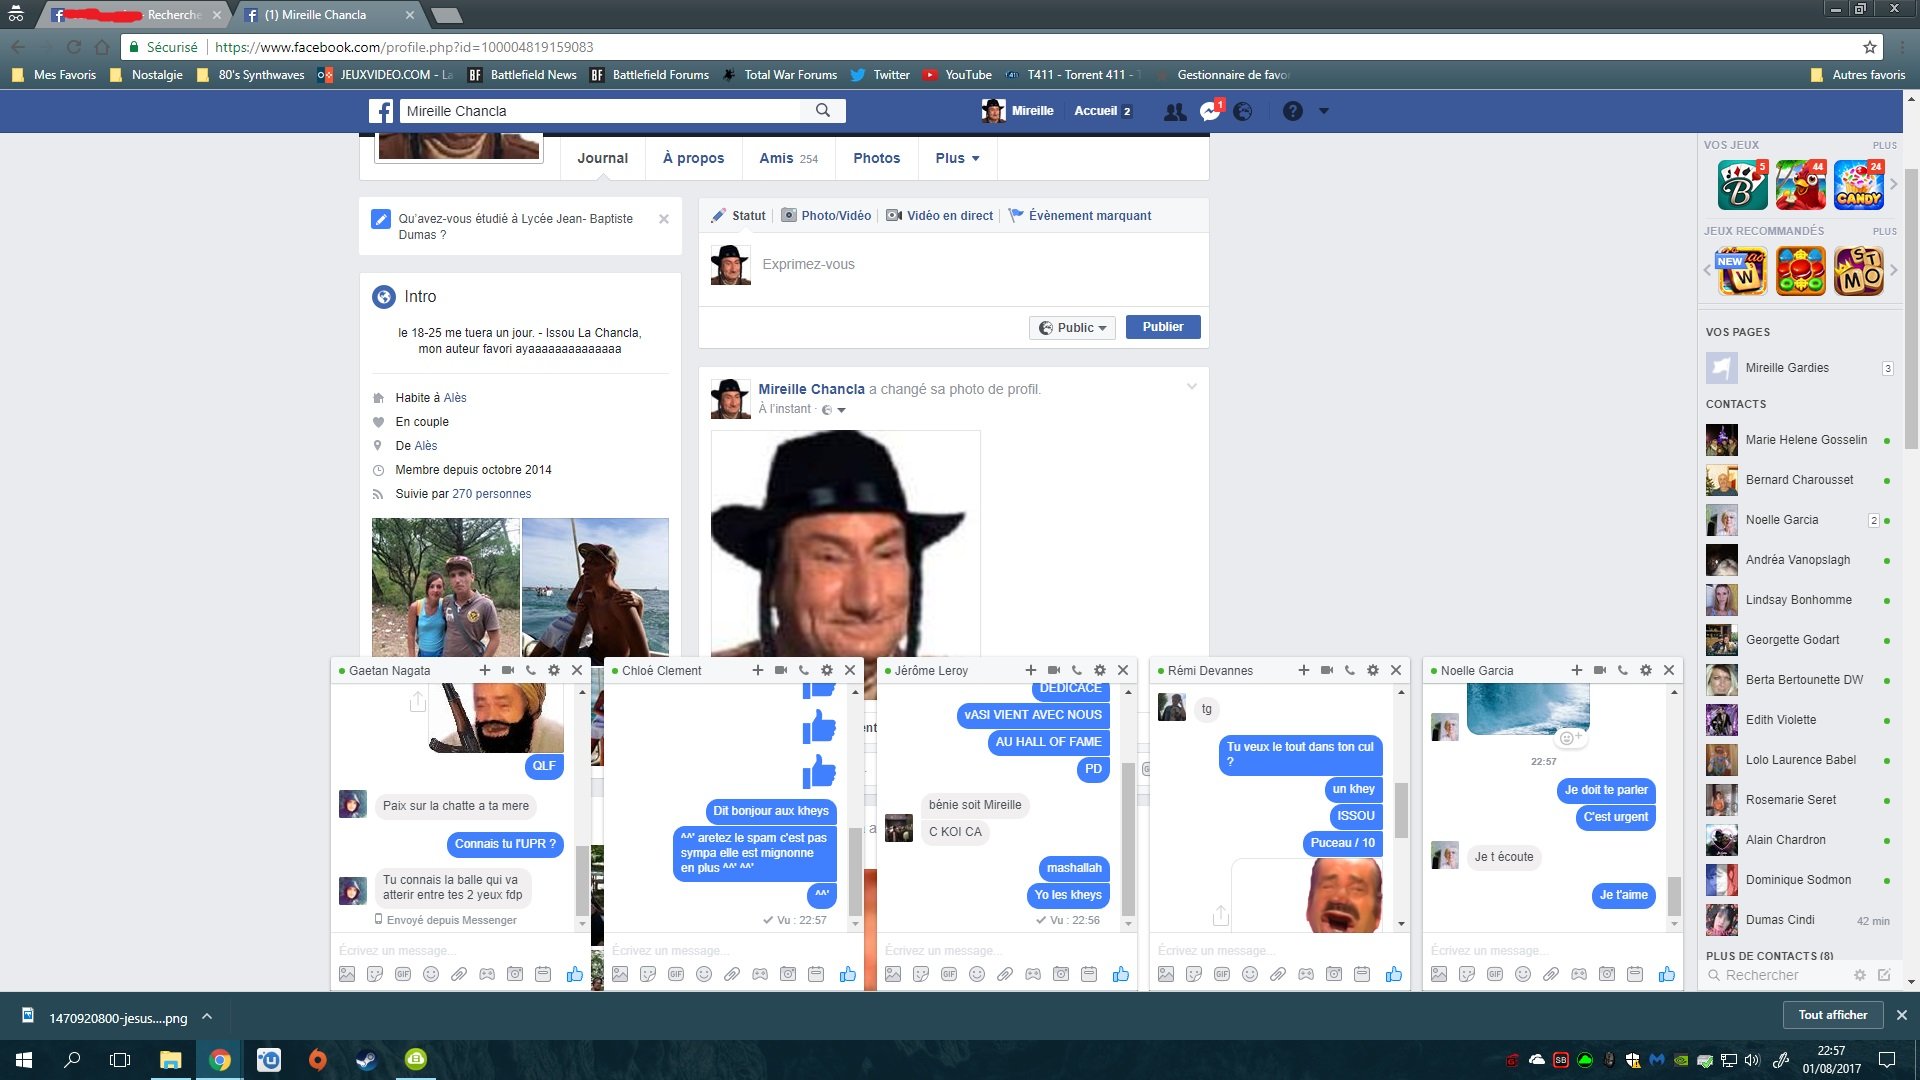Dismiss the Lycée Jean-Baptiste Dumas question
This screenshot has width=1920, height=1080.
tap(664, 219)
